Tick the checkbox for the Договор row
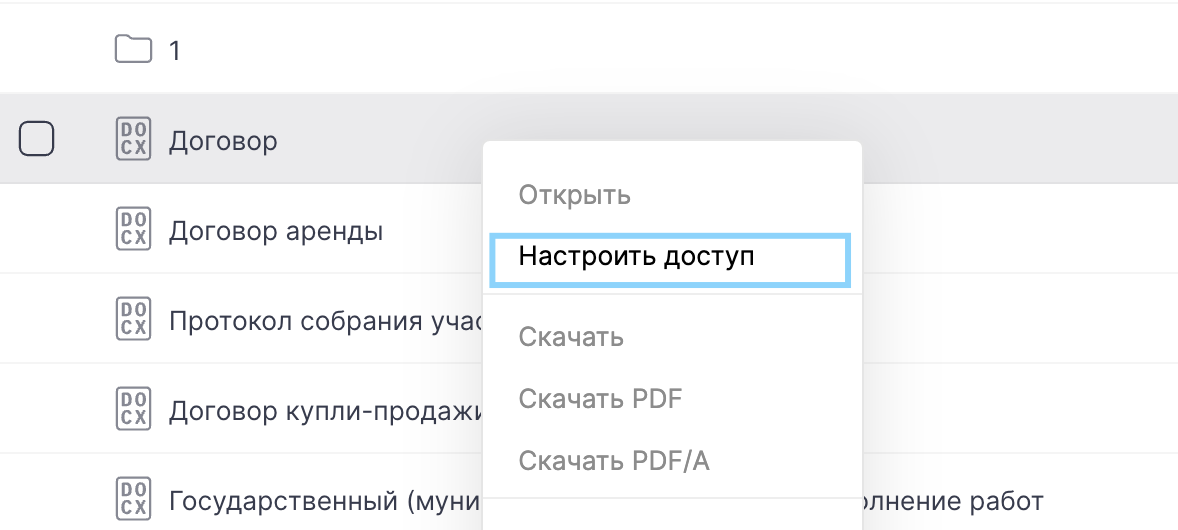1178x530 pixels. coord(37,138)
